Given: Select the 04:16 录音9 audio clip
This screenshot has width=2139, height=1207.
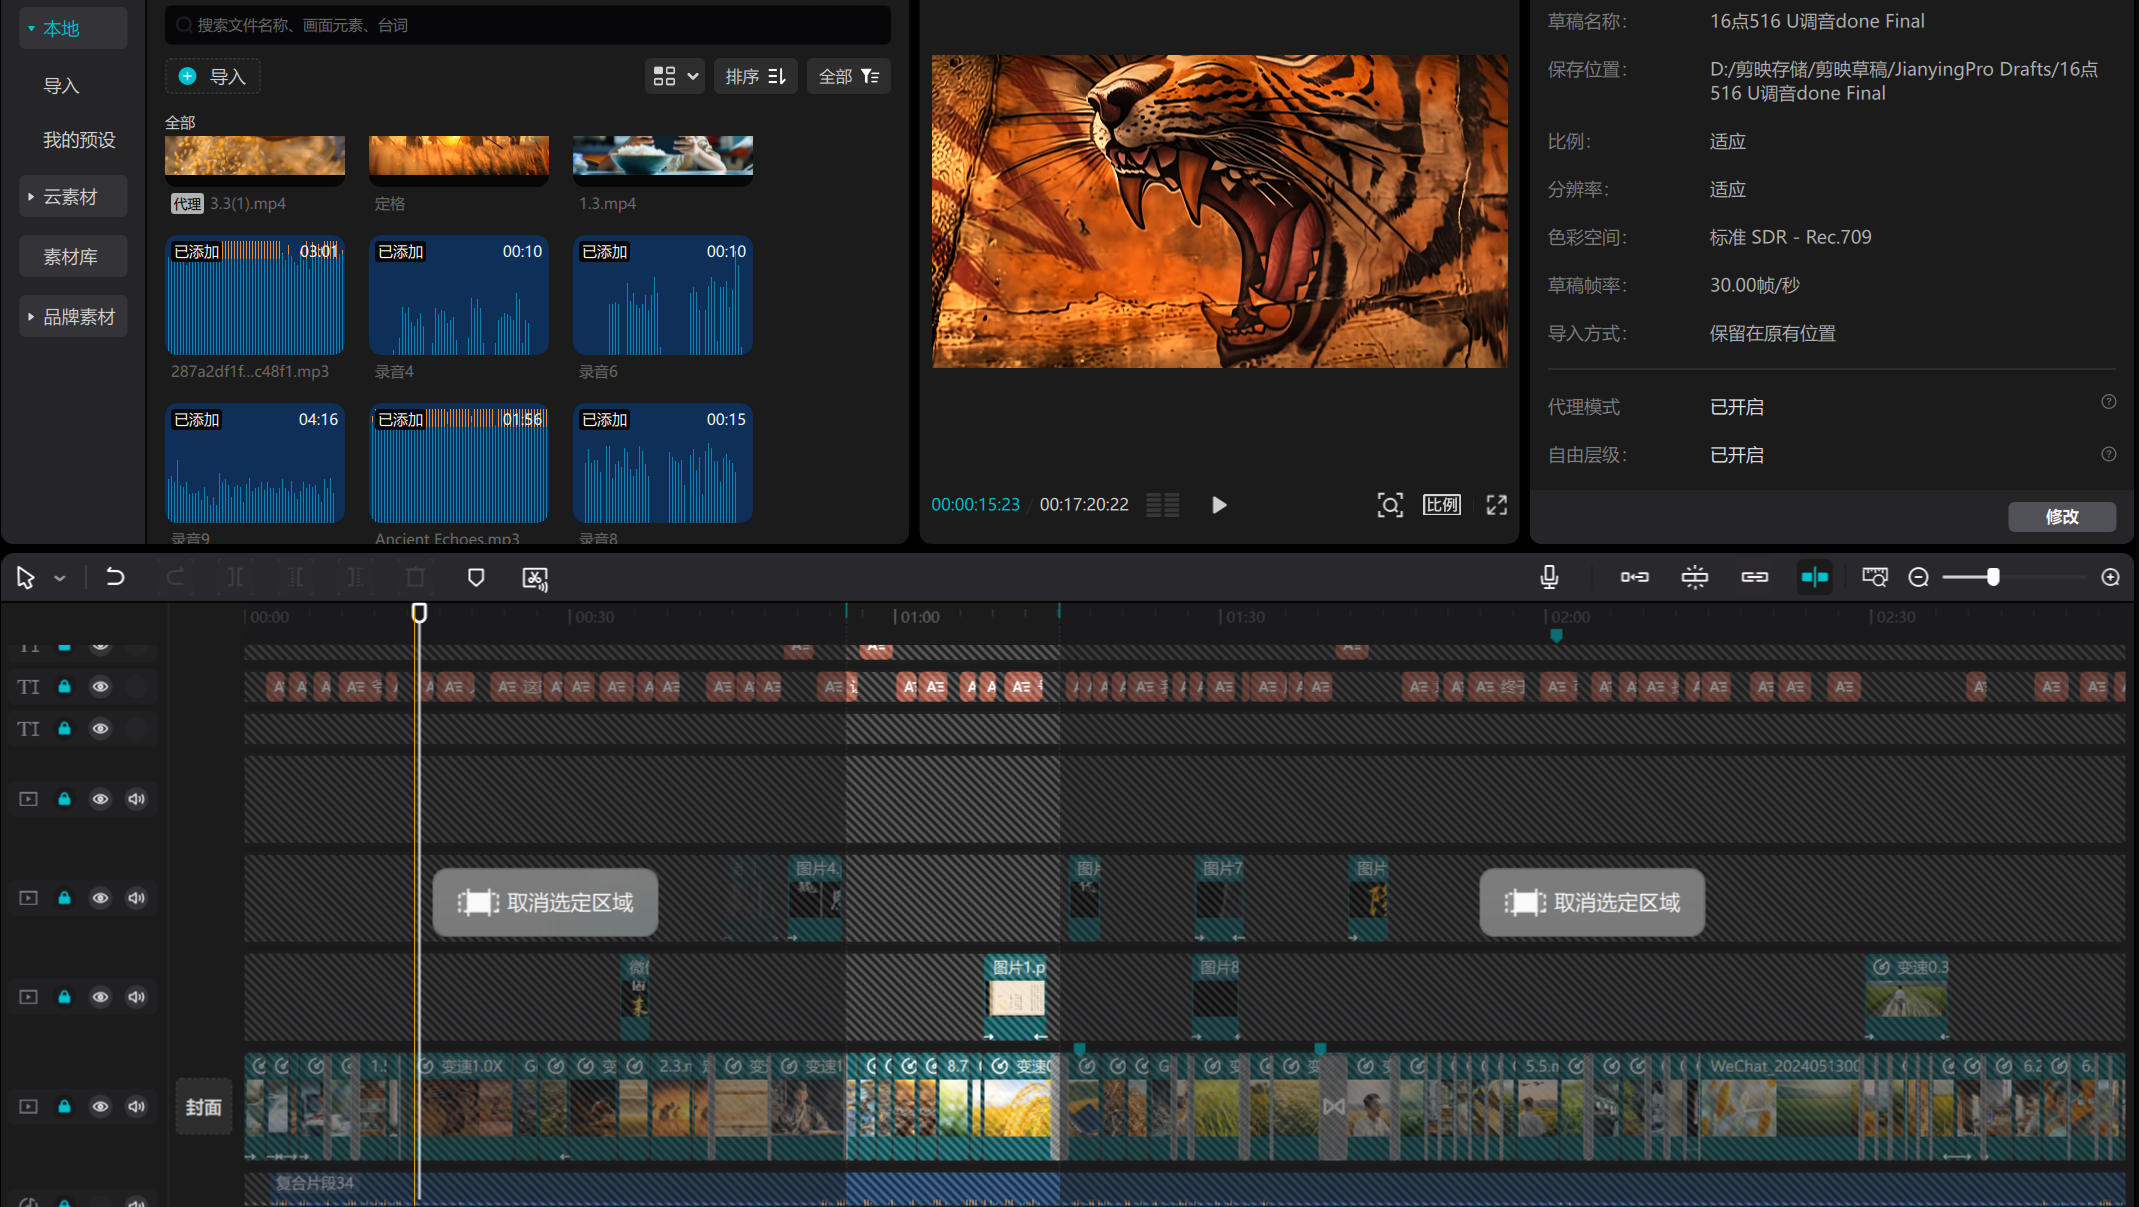Looking at the screenshot, I should [x=255, y=464].
